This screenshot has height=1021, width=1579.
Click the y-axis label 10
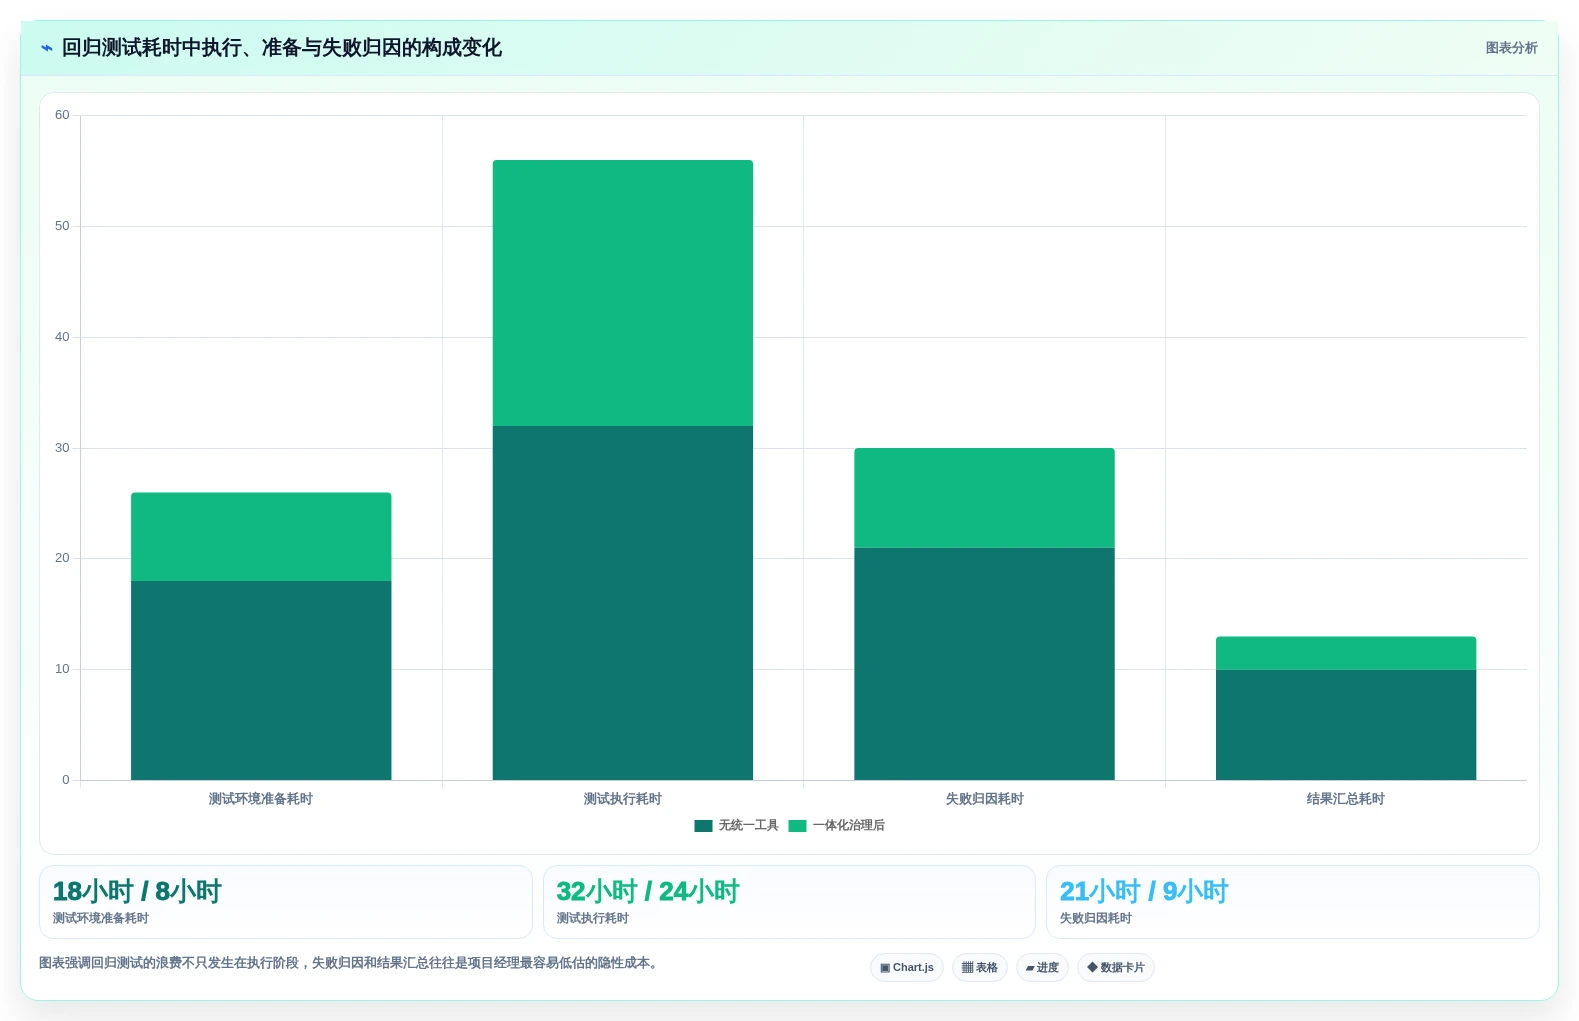[62, 669]
